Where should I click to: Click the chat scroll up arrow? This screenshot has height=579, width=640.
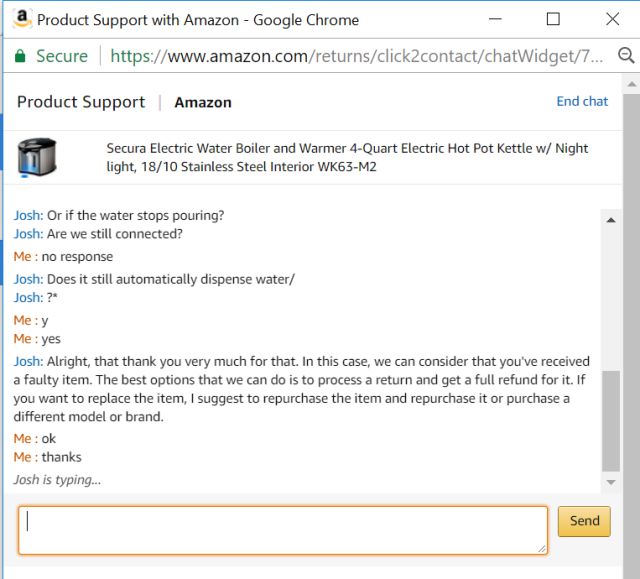(611, 219)
